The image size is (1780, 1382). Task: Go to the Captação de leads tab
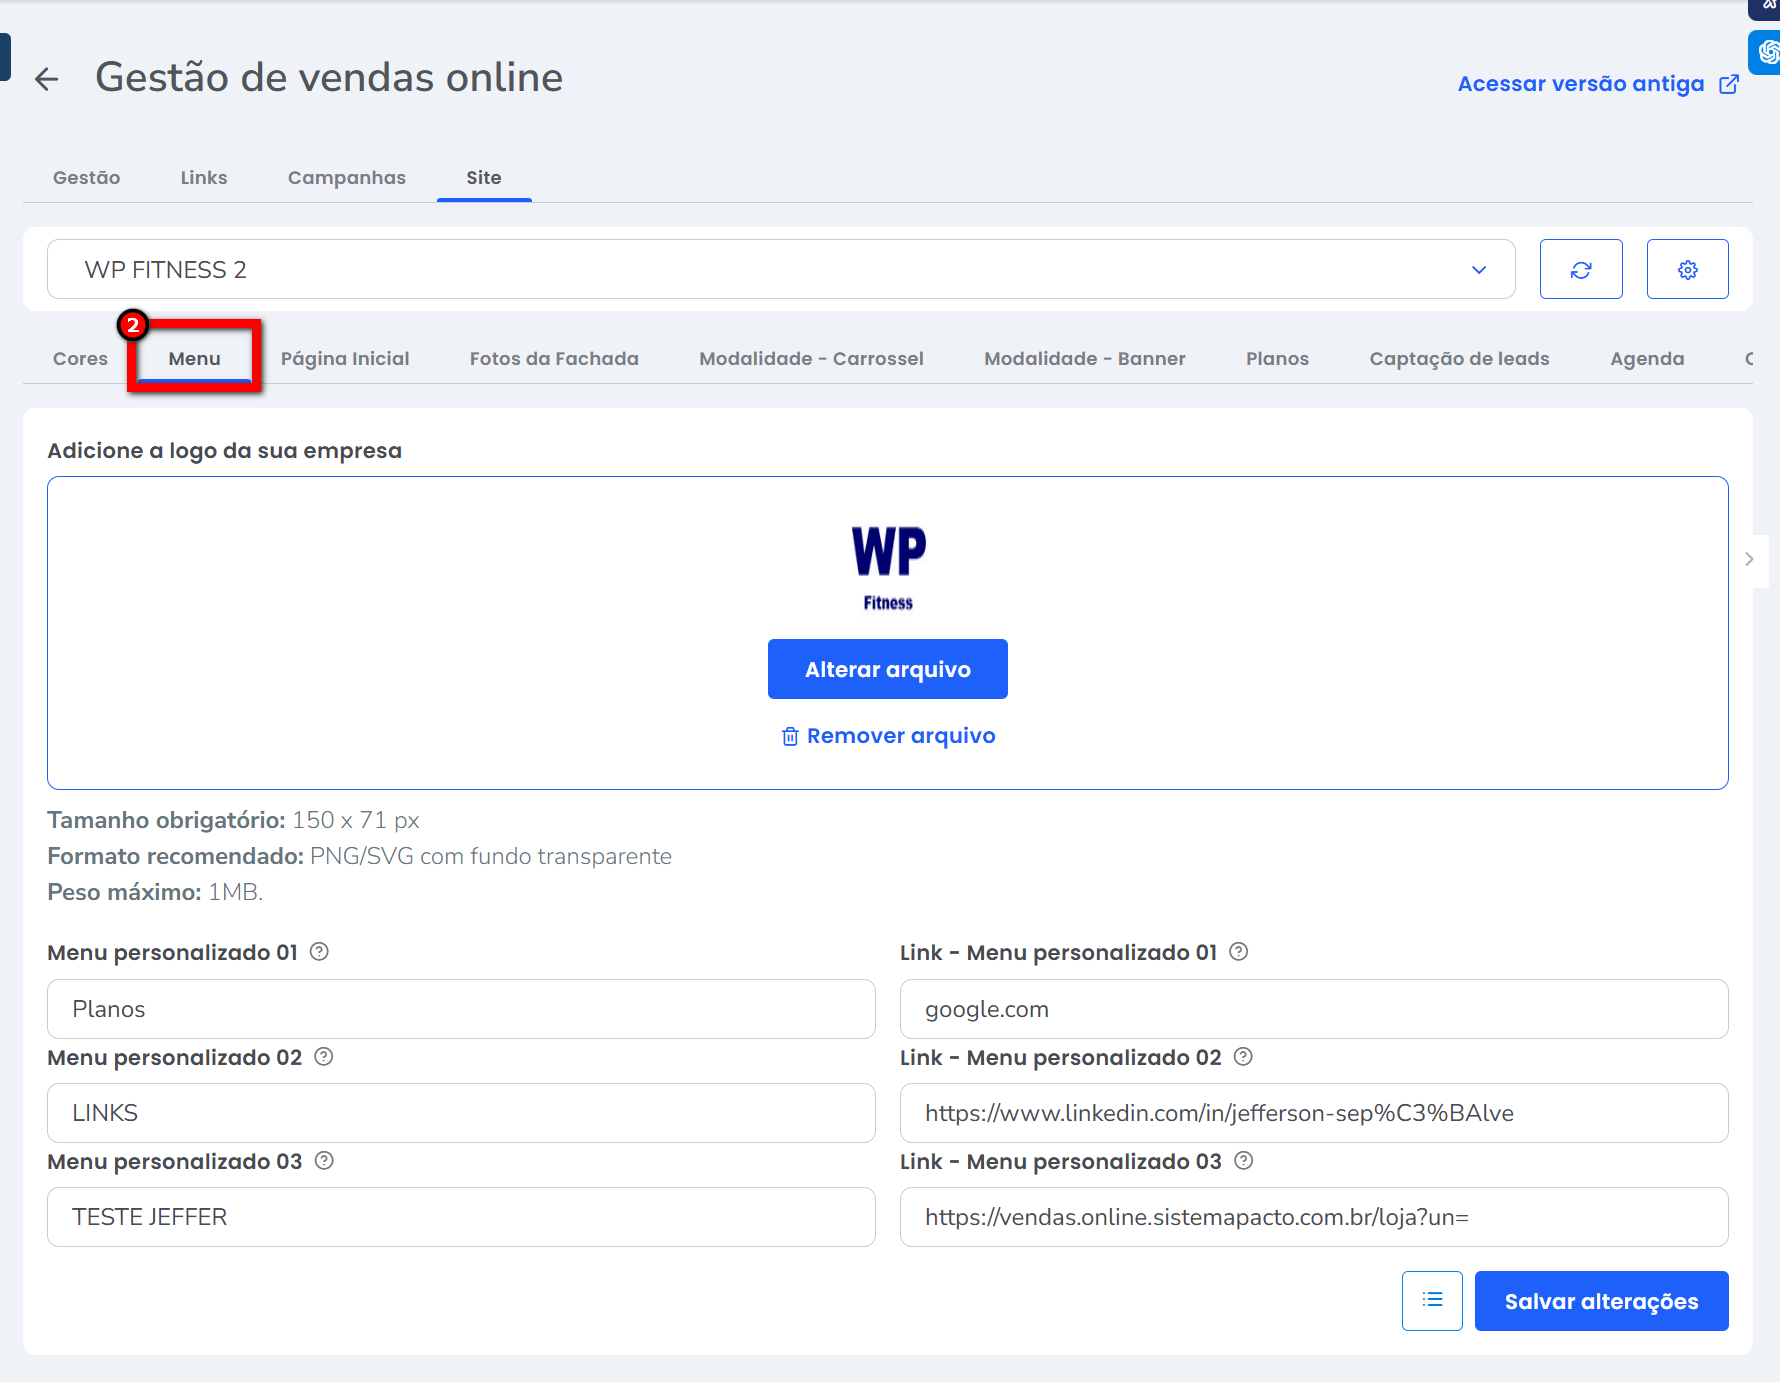point(1459,359)
